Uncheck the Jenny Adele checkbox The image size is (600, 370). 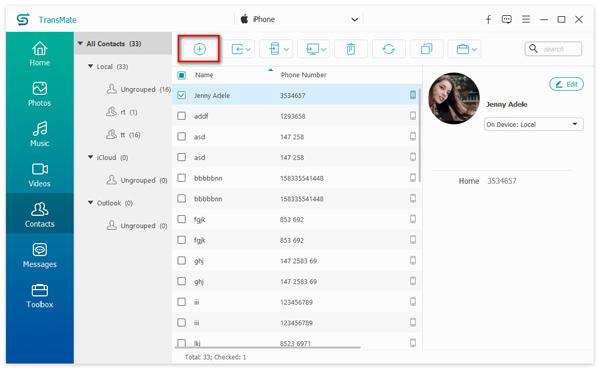tap(182, 95)
